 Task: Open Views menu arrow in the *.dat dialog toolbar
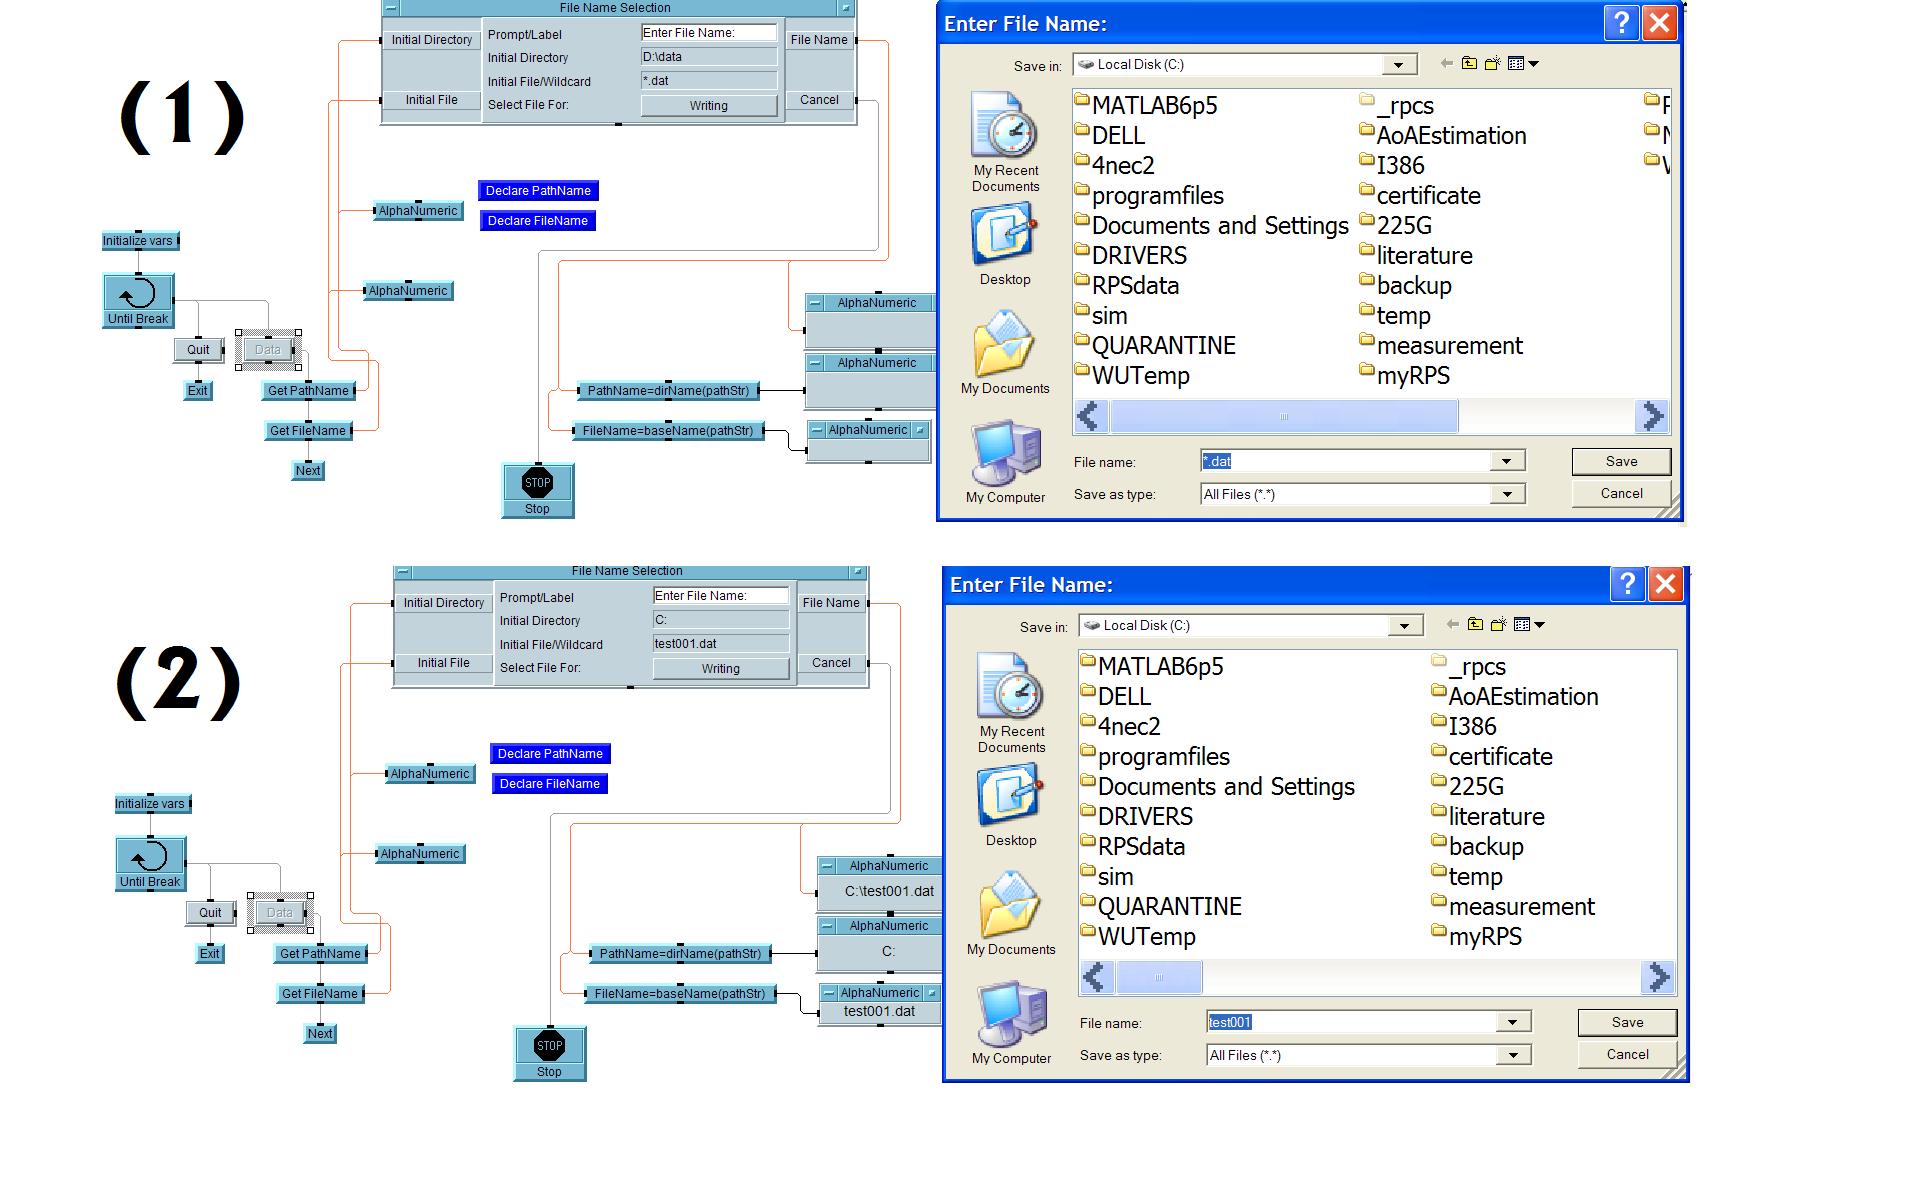coord(1534,64)
